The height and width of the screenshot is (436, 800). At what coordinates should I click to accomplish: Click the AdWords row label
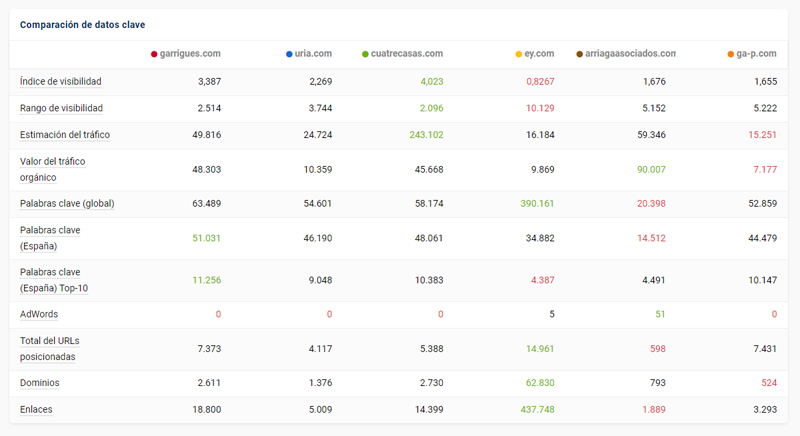tap(39, 314)
